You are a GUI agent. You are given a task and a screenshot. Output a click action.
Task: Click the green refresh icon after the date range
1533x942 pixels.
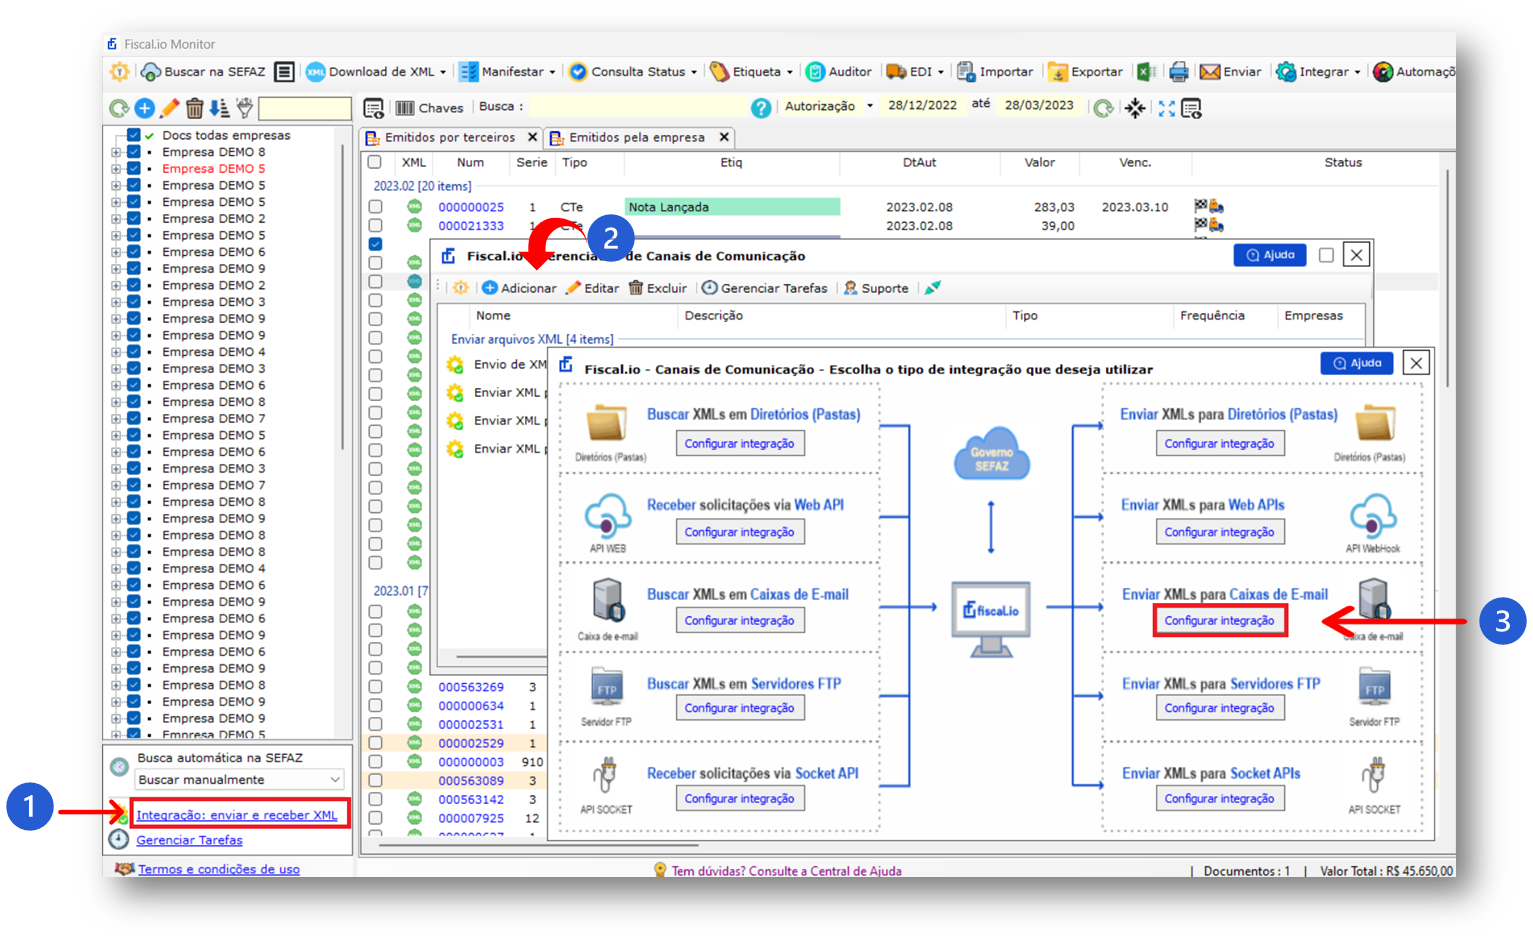(1103, 108)
